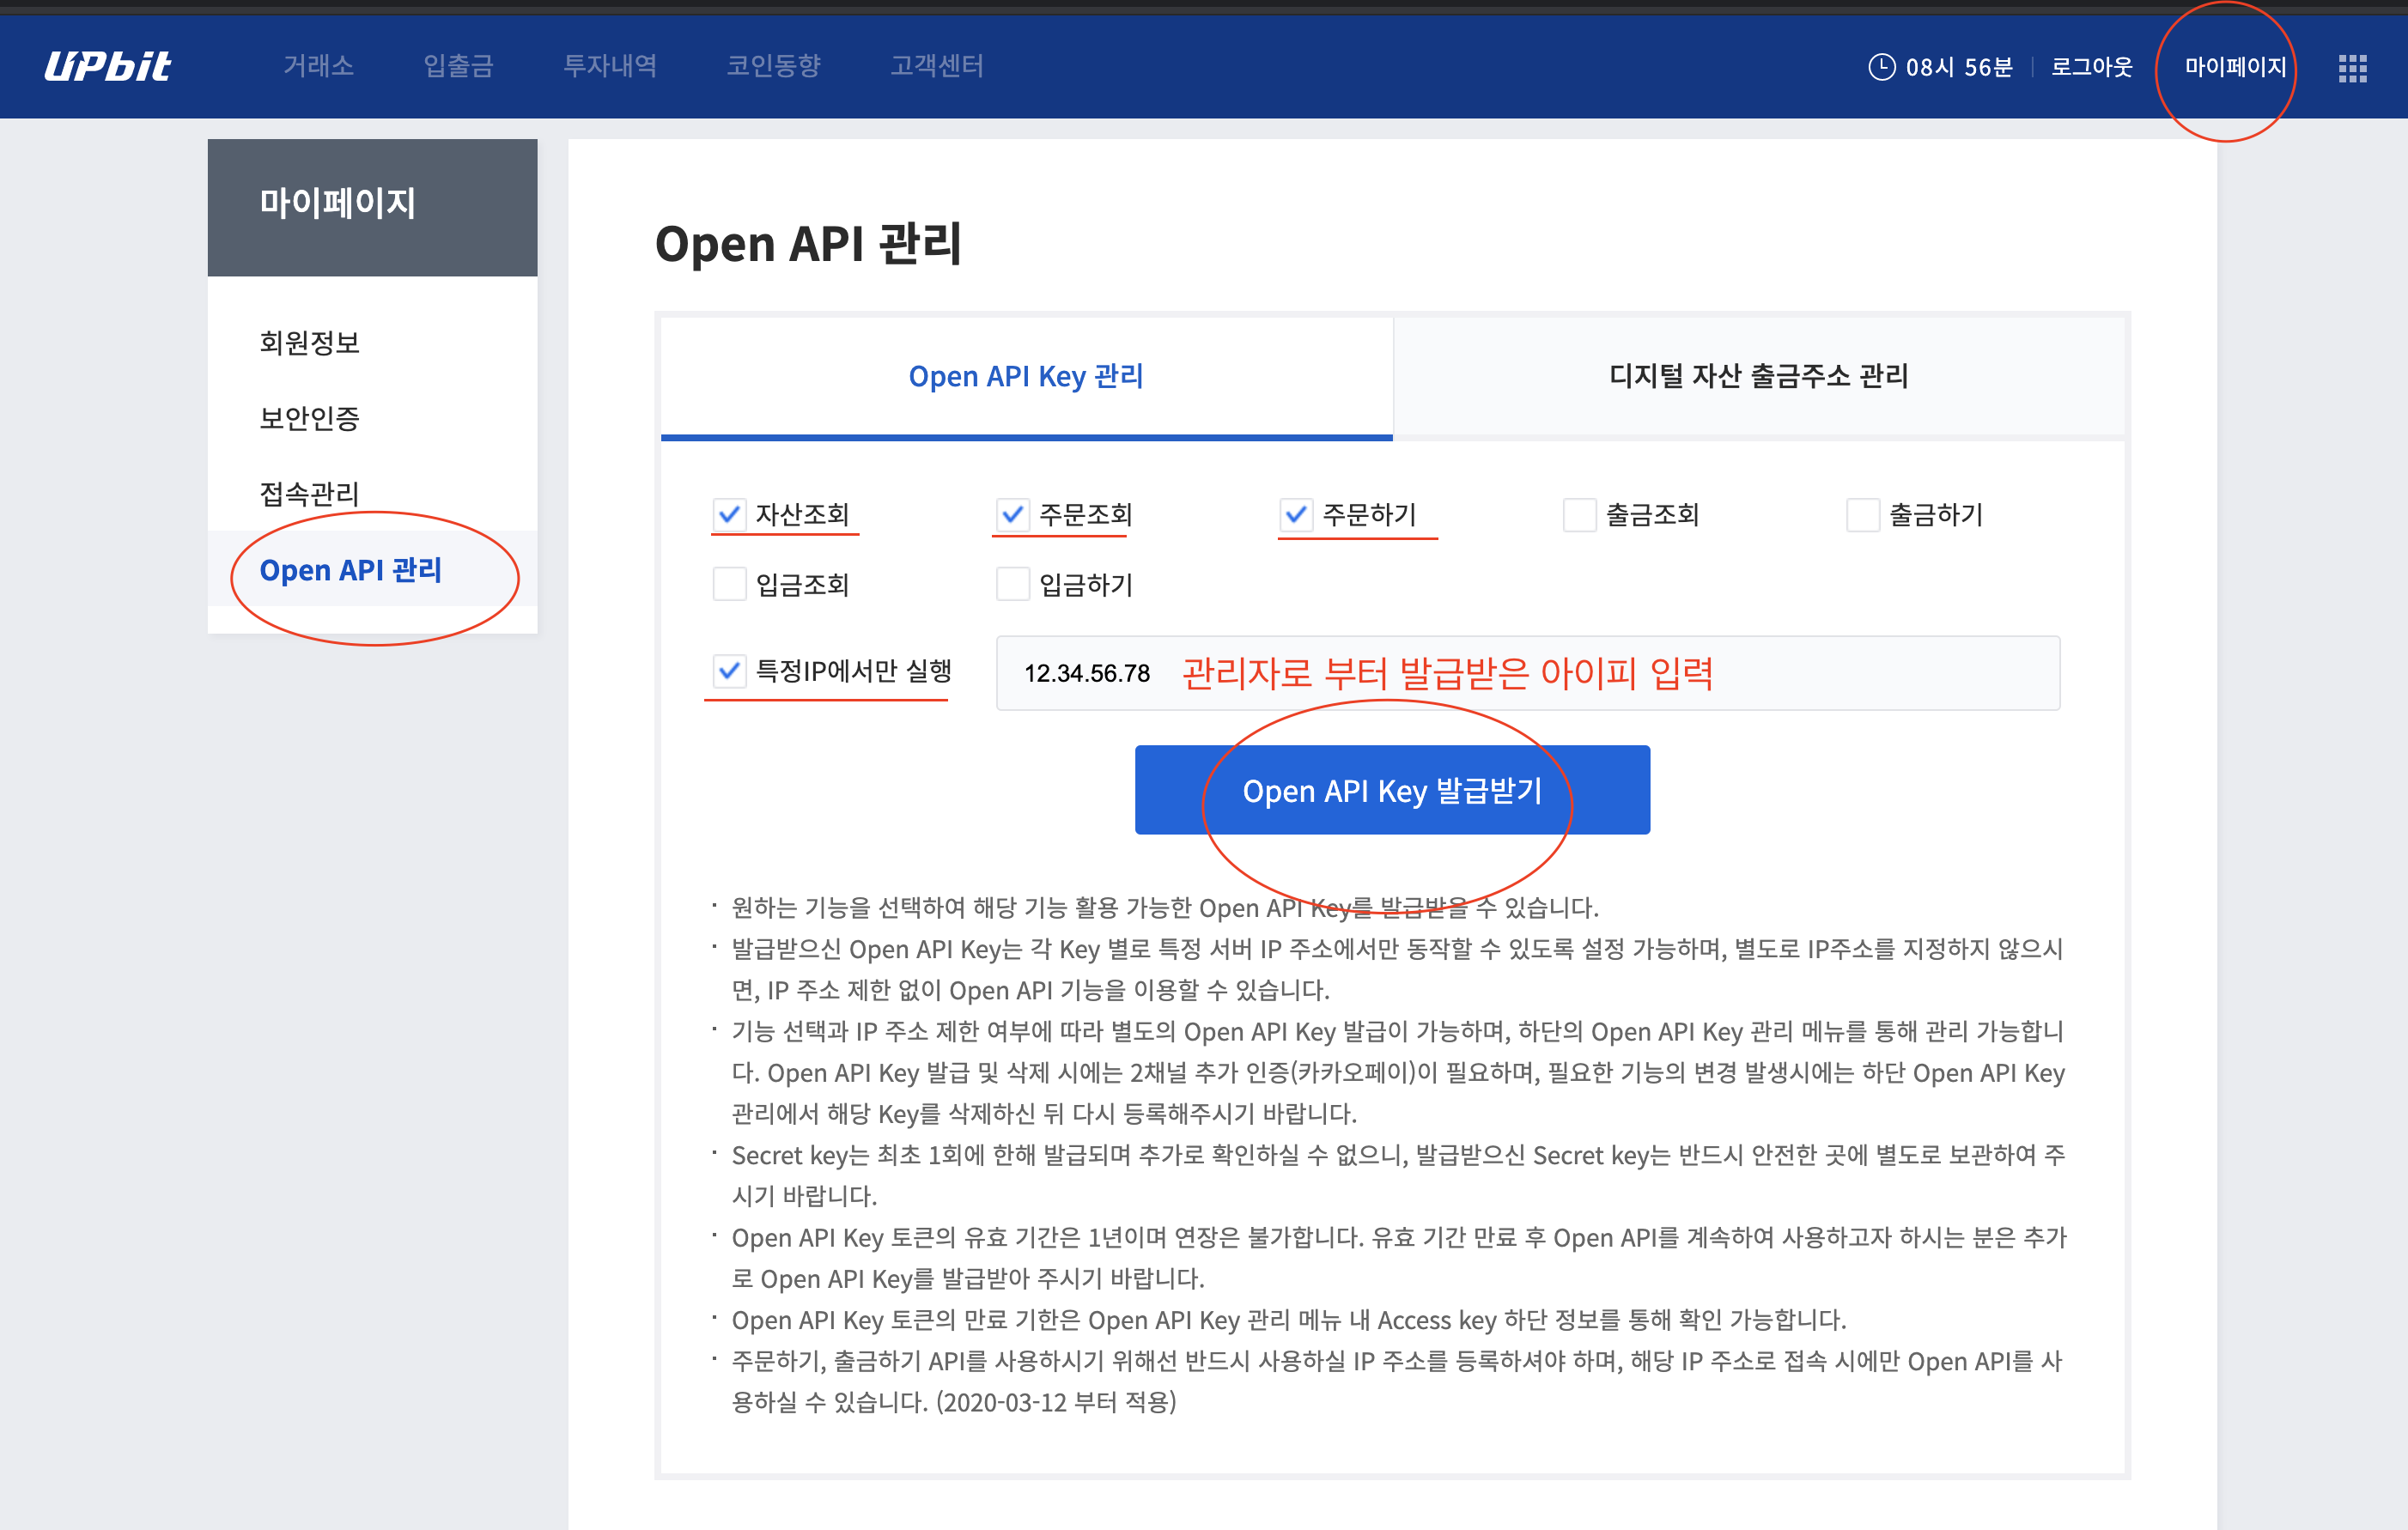Screen dimensions: 2408x1530
Task: Click Open API Key 발급받기 button
Action: pos(1391,790)
